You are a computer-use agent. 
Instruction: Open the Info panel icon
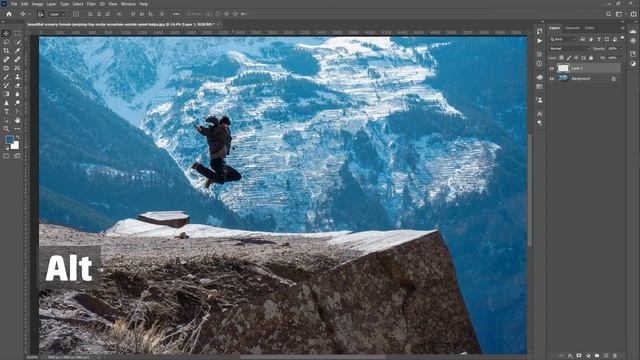(540, 64)
